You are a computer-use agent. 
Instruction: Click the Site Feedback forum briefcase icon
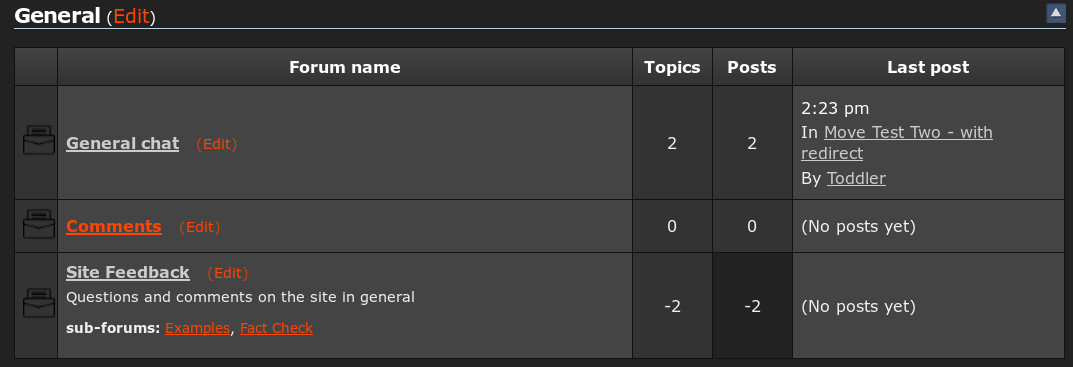39,303
